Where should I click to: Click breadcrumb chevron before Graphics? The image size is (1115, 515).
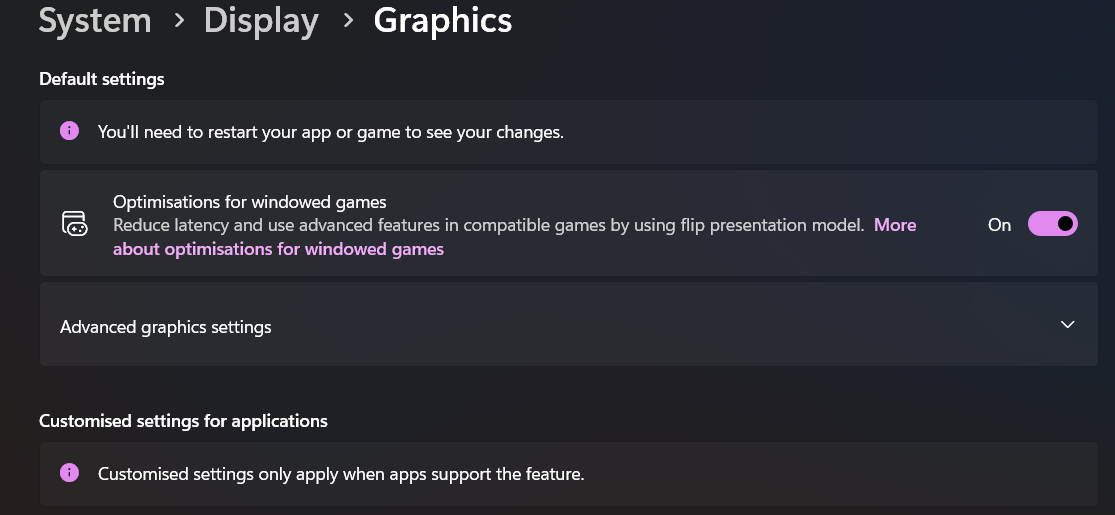coord(348,21)
